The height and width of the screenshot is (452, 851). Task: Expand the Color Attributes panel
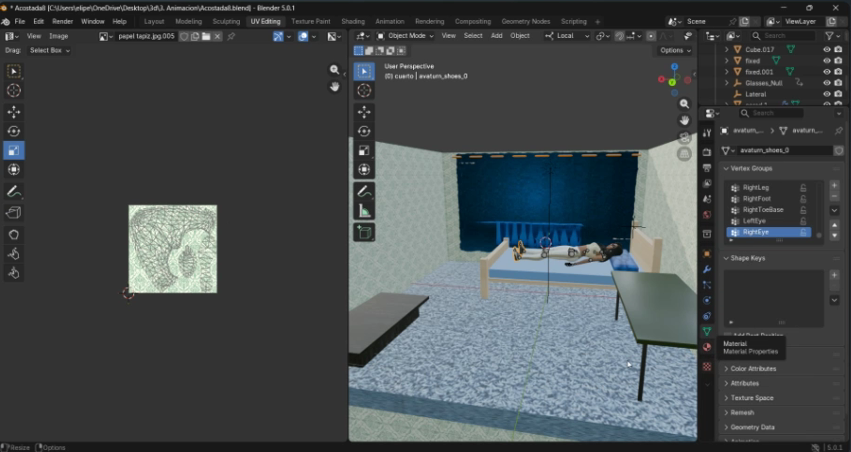pyautogui.click(x=753, y=369)
